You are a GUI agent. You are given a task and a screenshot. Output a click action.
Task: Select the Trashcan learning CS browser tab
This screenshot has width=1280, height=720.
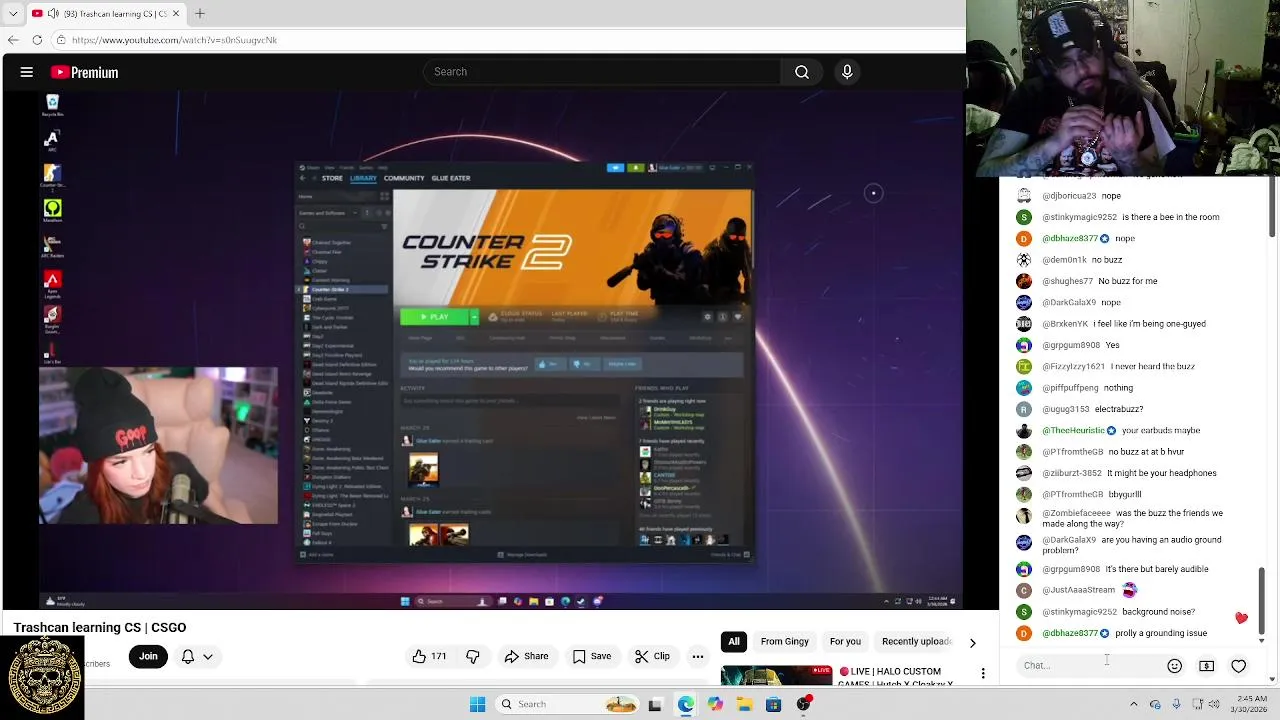[x=105, y=13]
